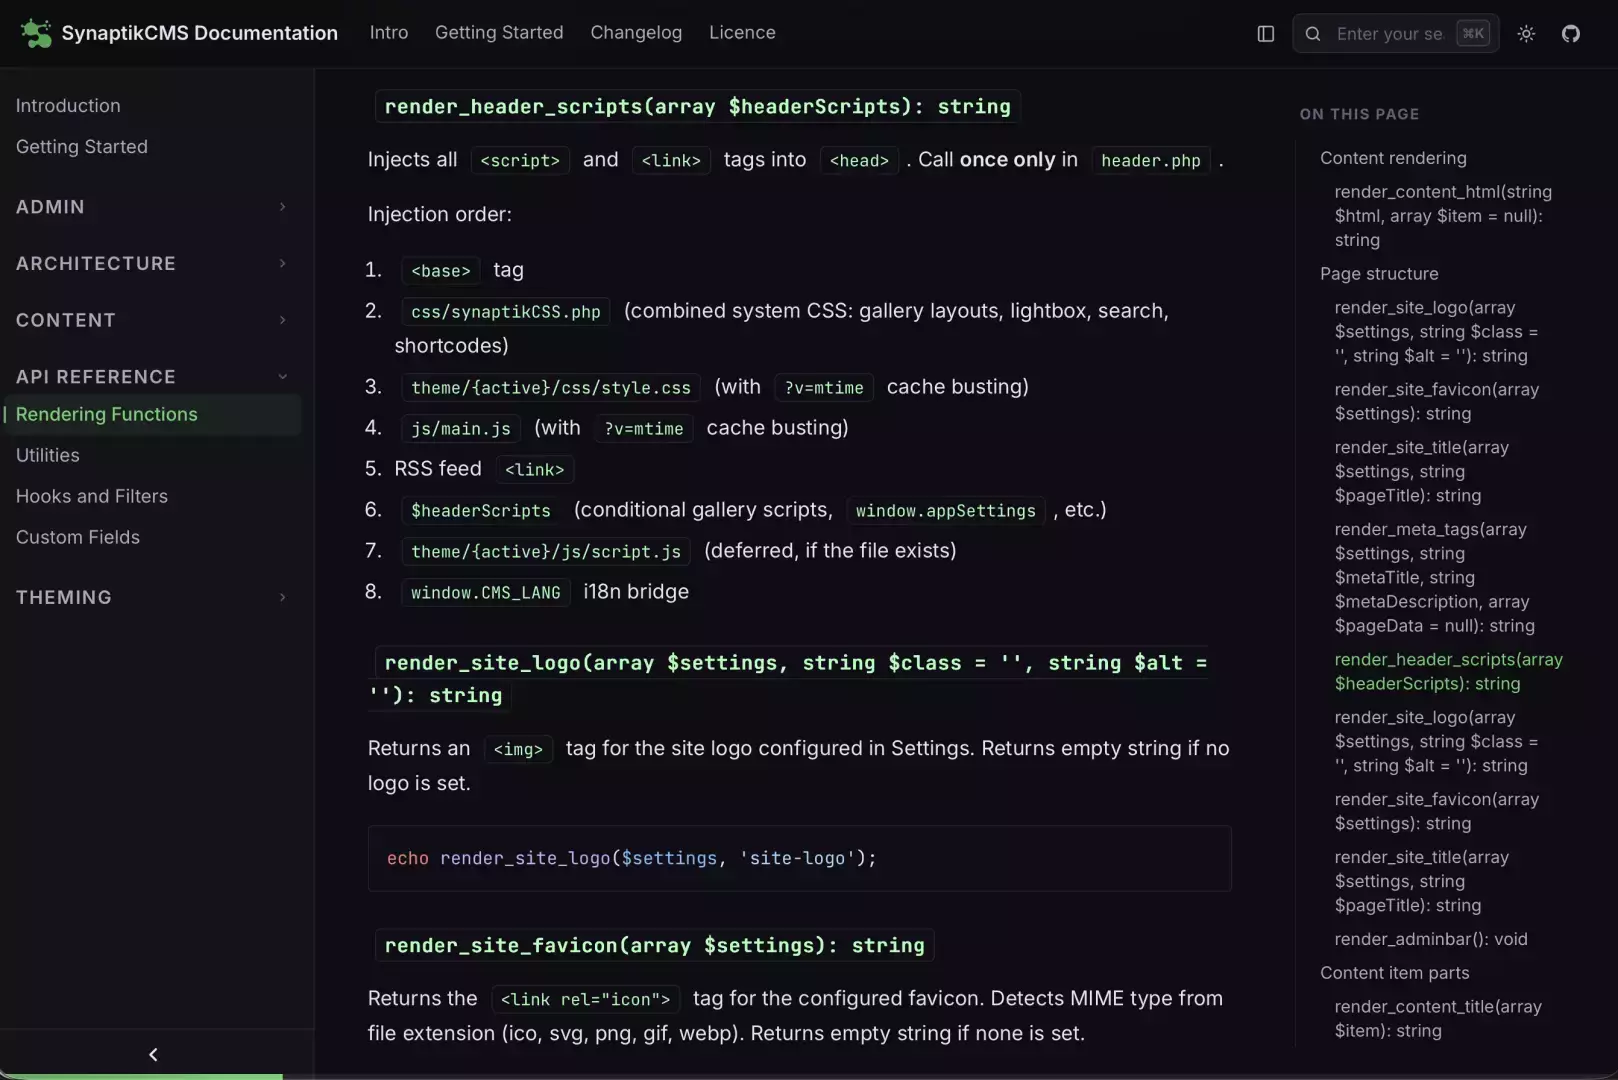Viewport: 1618px width, 1080px height.
Task: Click the js/main.js code item
Action: coord(461,429)
